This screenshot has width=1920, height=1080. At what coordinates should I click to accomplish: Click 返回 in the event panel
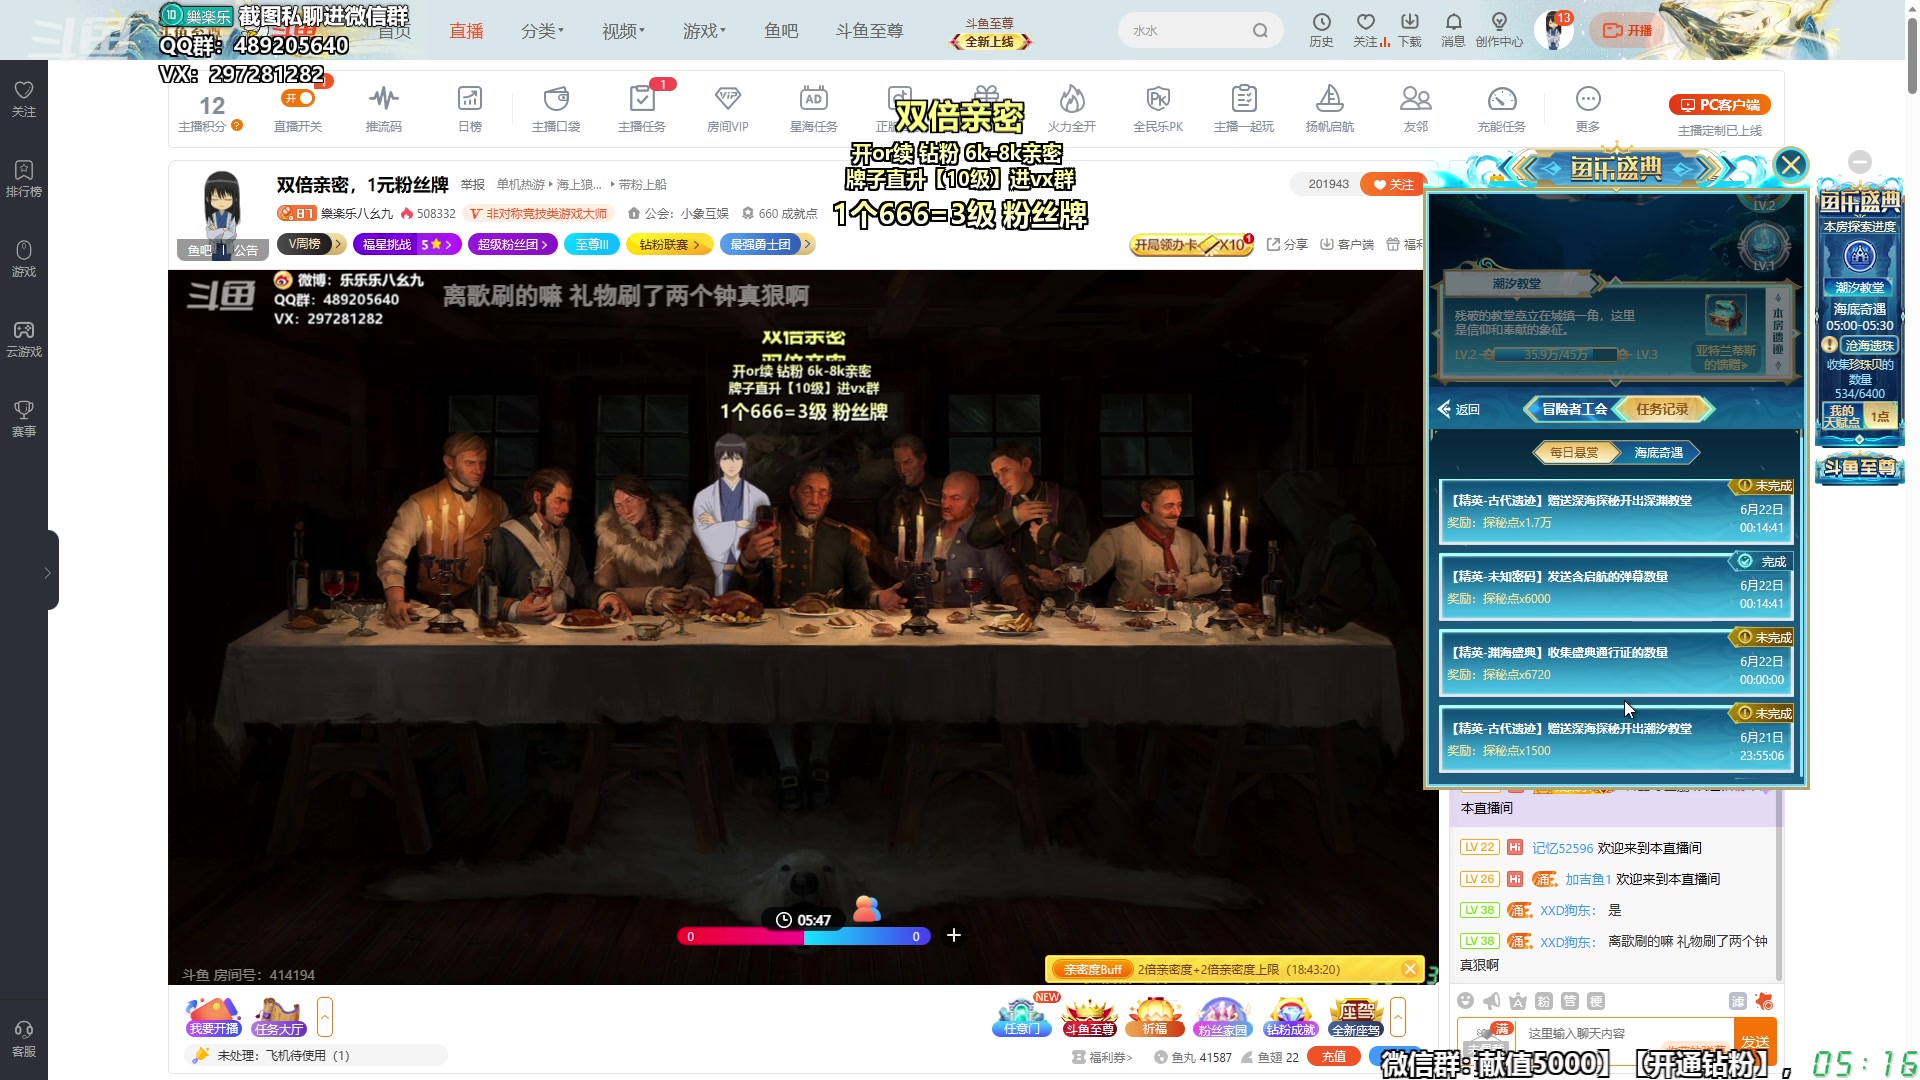pyautogui.click(x=1459, y=409)
